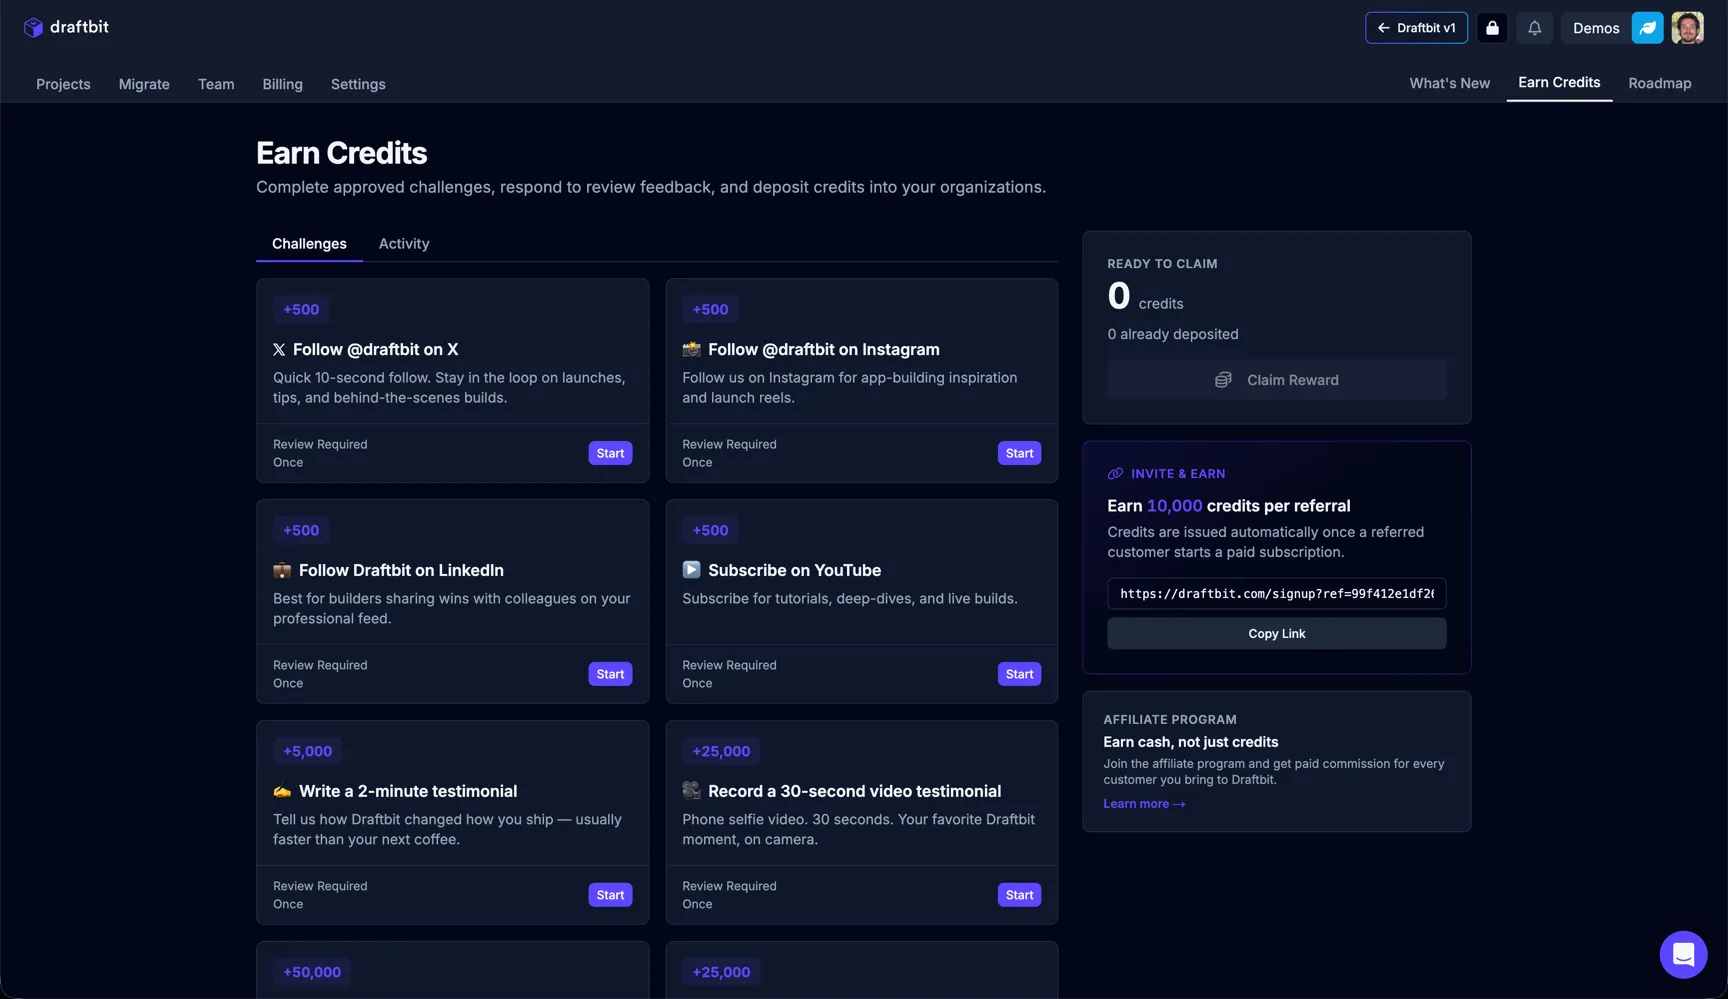Viewport: 1728px width, 999px height.
Task: Click the referral URL field
Action: pyautogui.click(x=1276, y=594)
